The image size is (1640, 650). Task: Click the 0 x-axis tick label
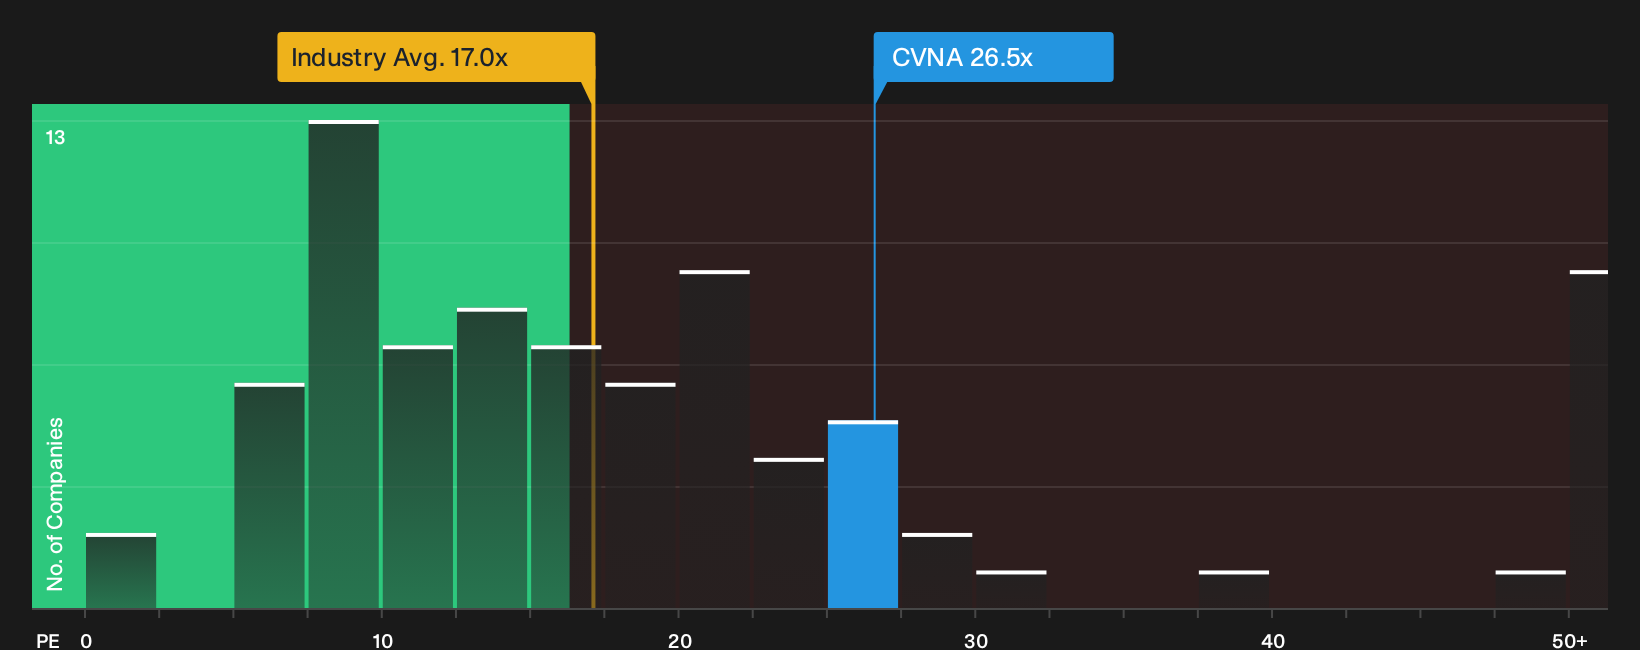(86, 641)
